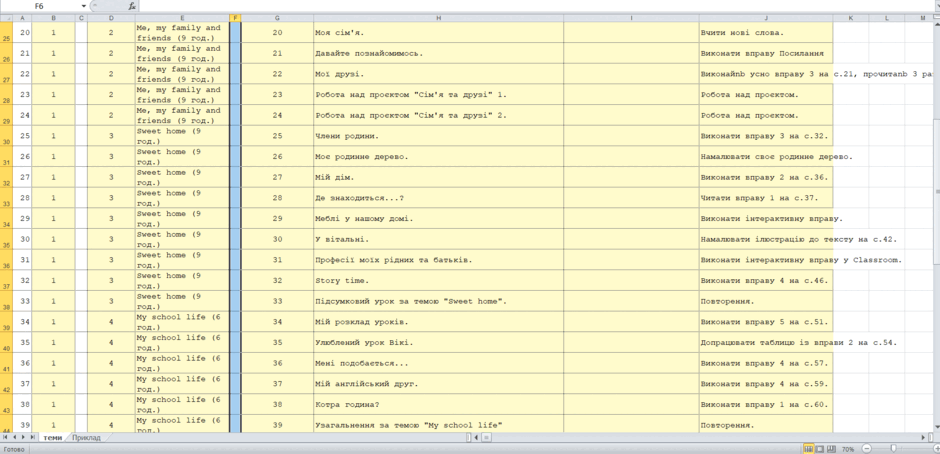Click cell 'Виконати вправу Посилання'
The height and width of the screenshot is (454, 940).
(766, 53)
